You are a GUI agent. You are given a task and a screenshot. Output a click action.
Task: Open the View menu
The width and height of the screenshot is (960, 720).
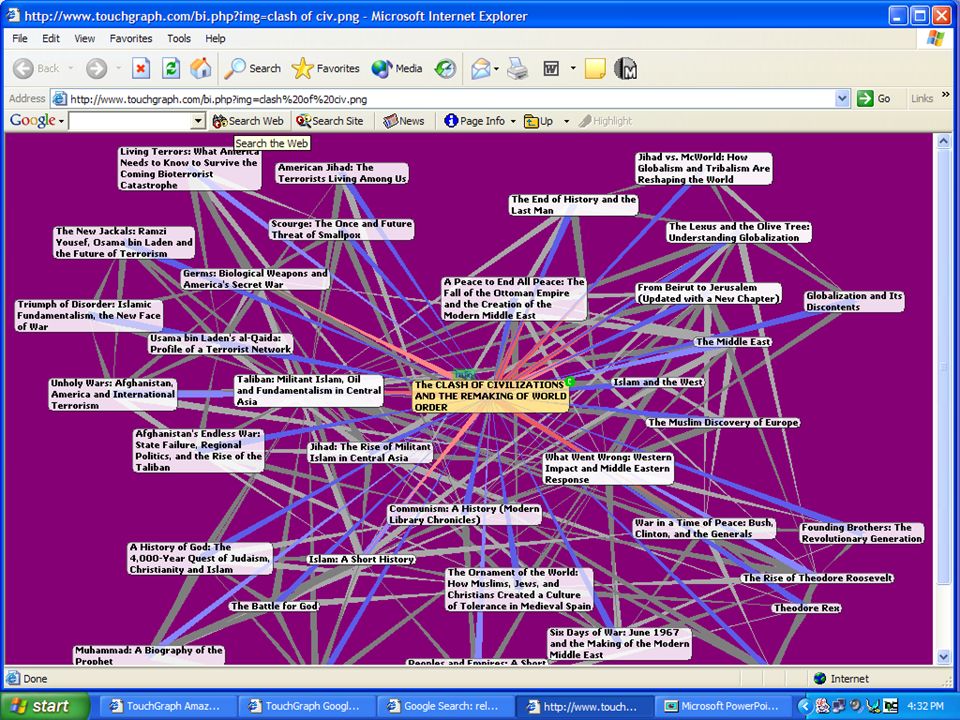coord(84,39)
